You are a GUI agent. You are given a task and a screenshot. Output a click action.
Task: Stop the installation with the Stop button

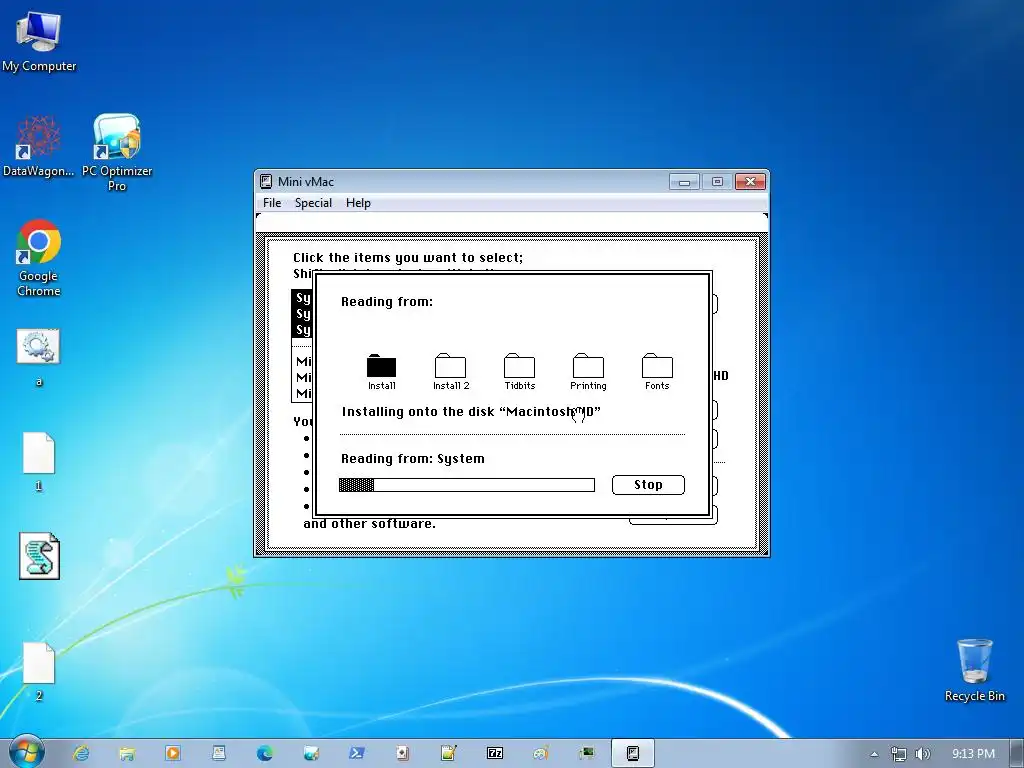pyautogui.click(x=648, y=485)
